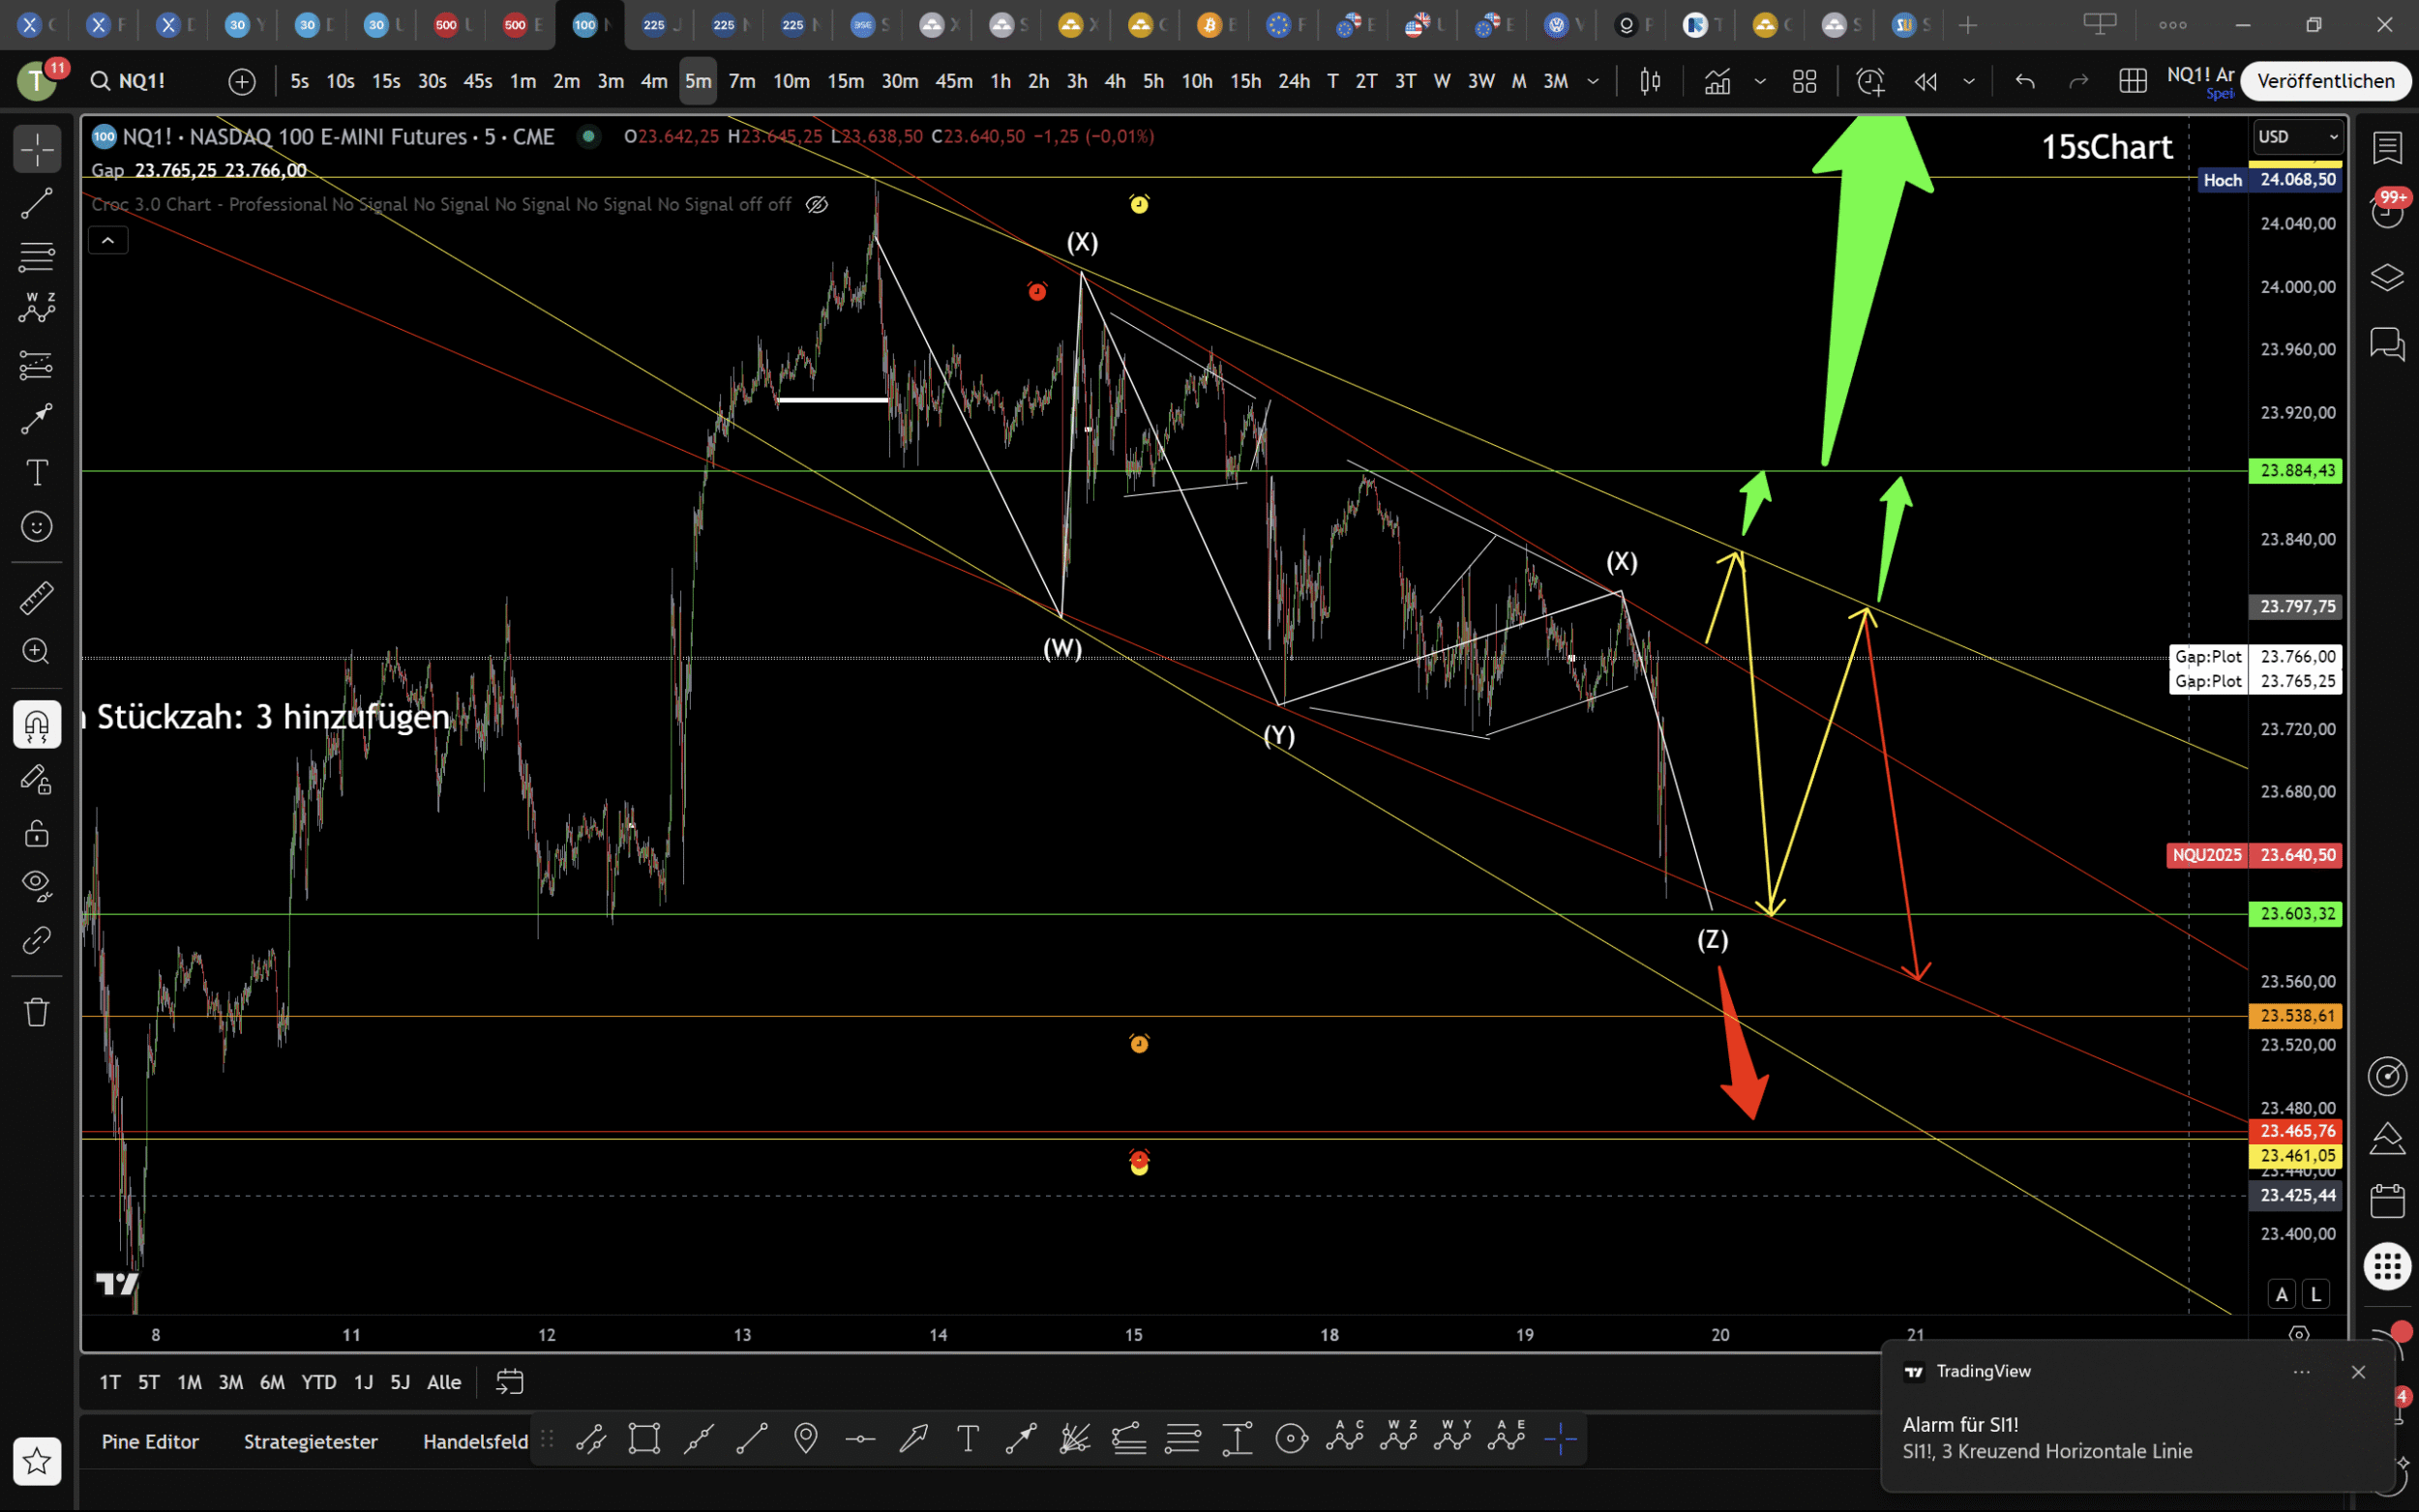Toggle indicator visibility eye on Croc 3.0
This screenshot has width=2419, height=1512.
tap(817, 204)
